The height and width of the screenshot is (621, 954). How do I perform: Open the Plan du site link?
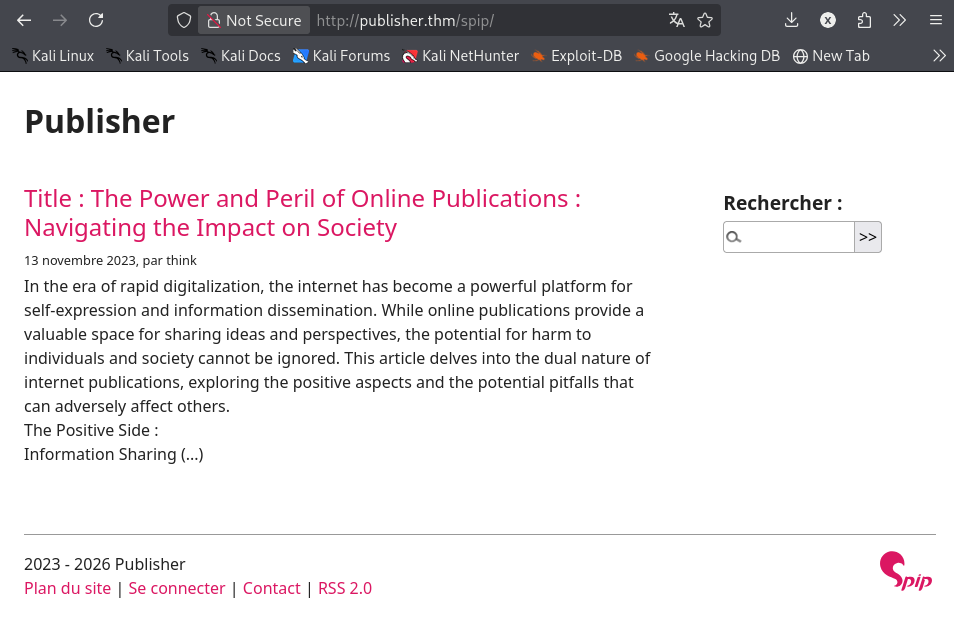[68, 588]
